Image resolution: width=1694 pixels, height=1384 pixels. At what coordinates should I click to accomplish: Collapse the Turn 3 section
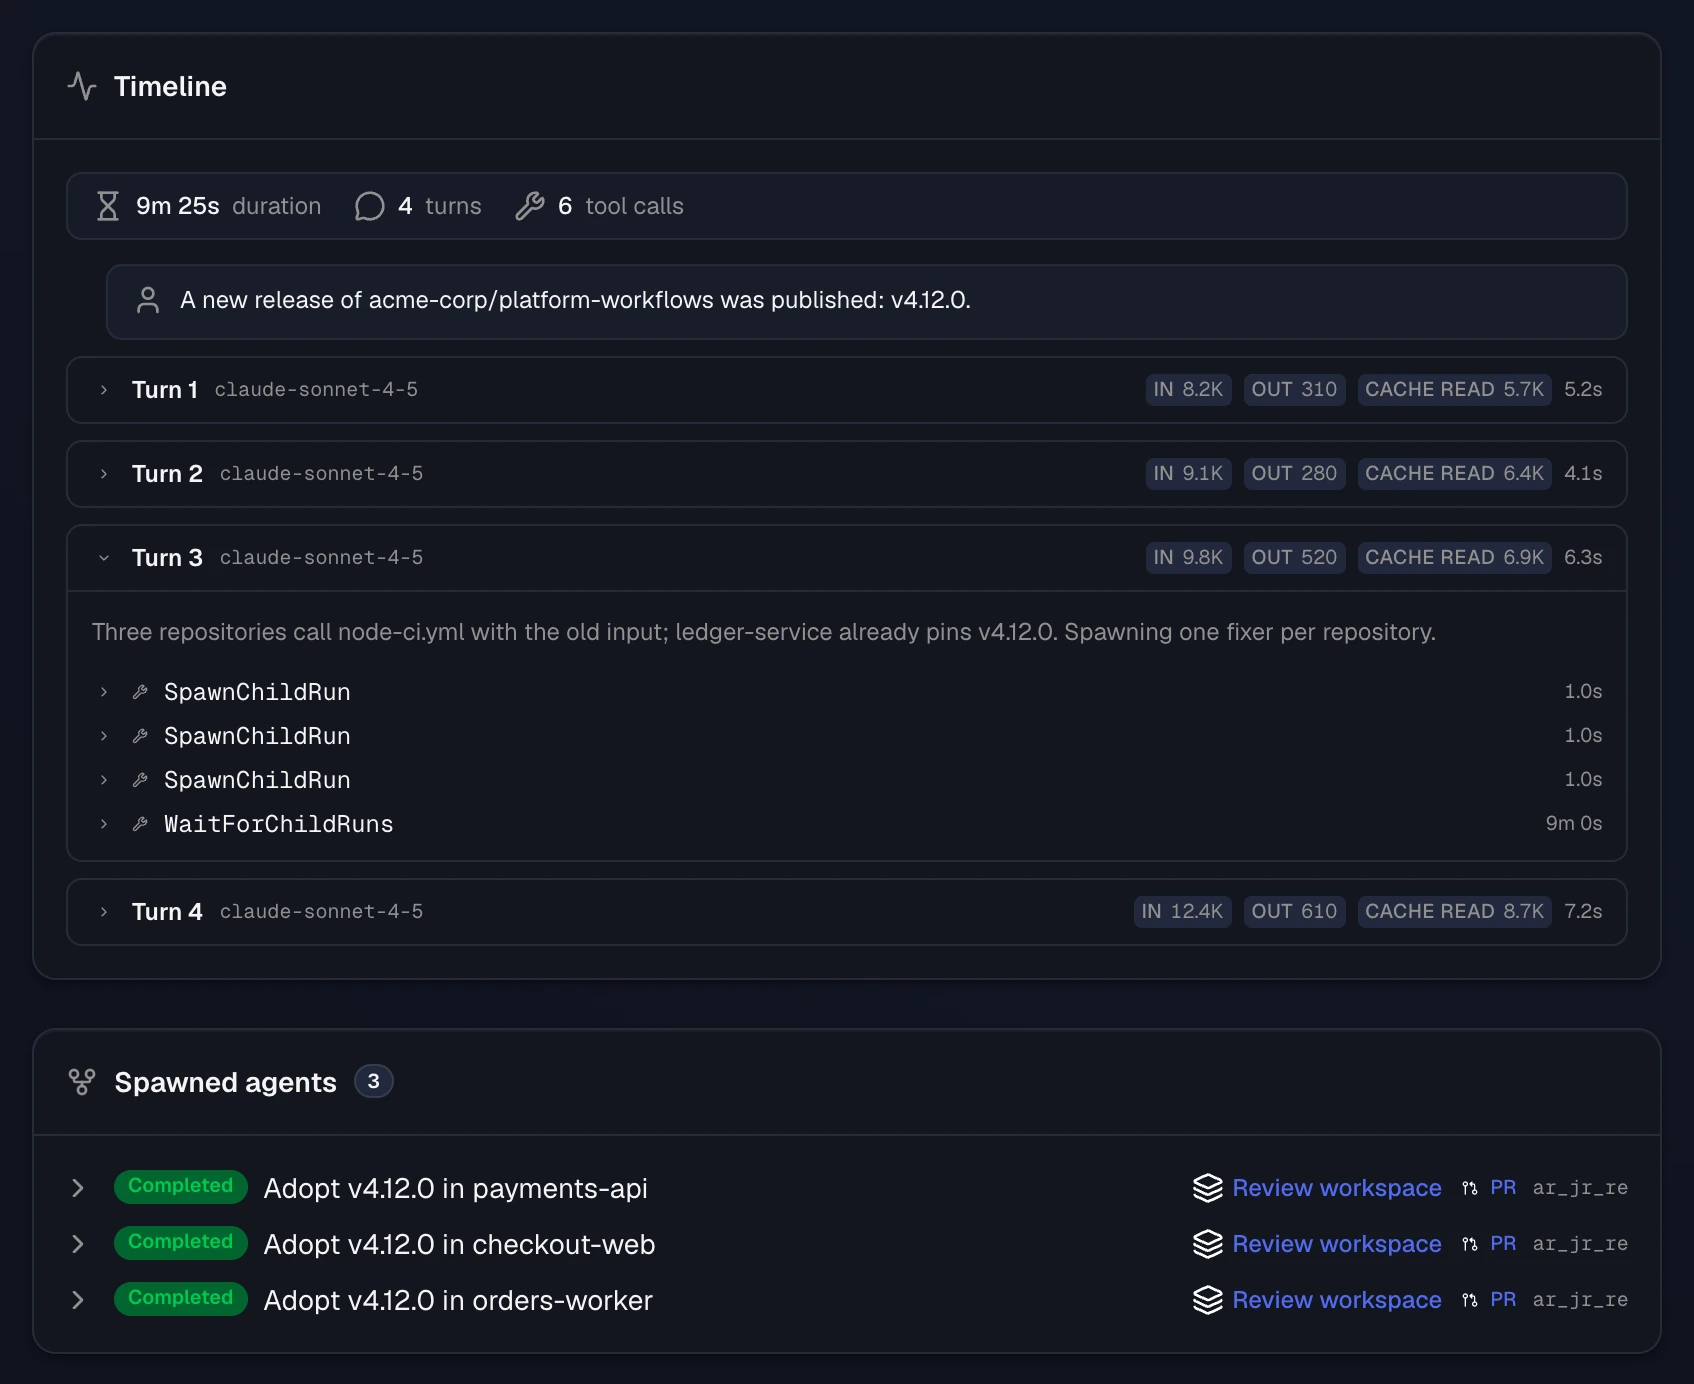(104, 558)
